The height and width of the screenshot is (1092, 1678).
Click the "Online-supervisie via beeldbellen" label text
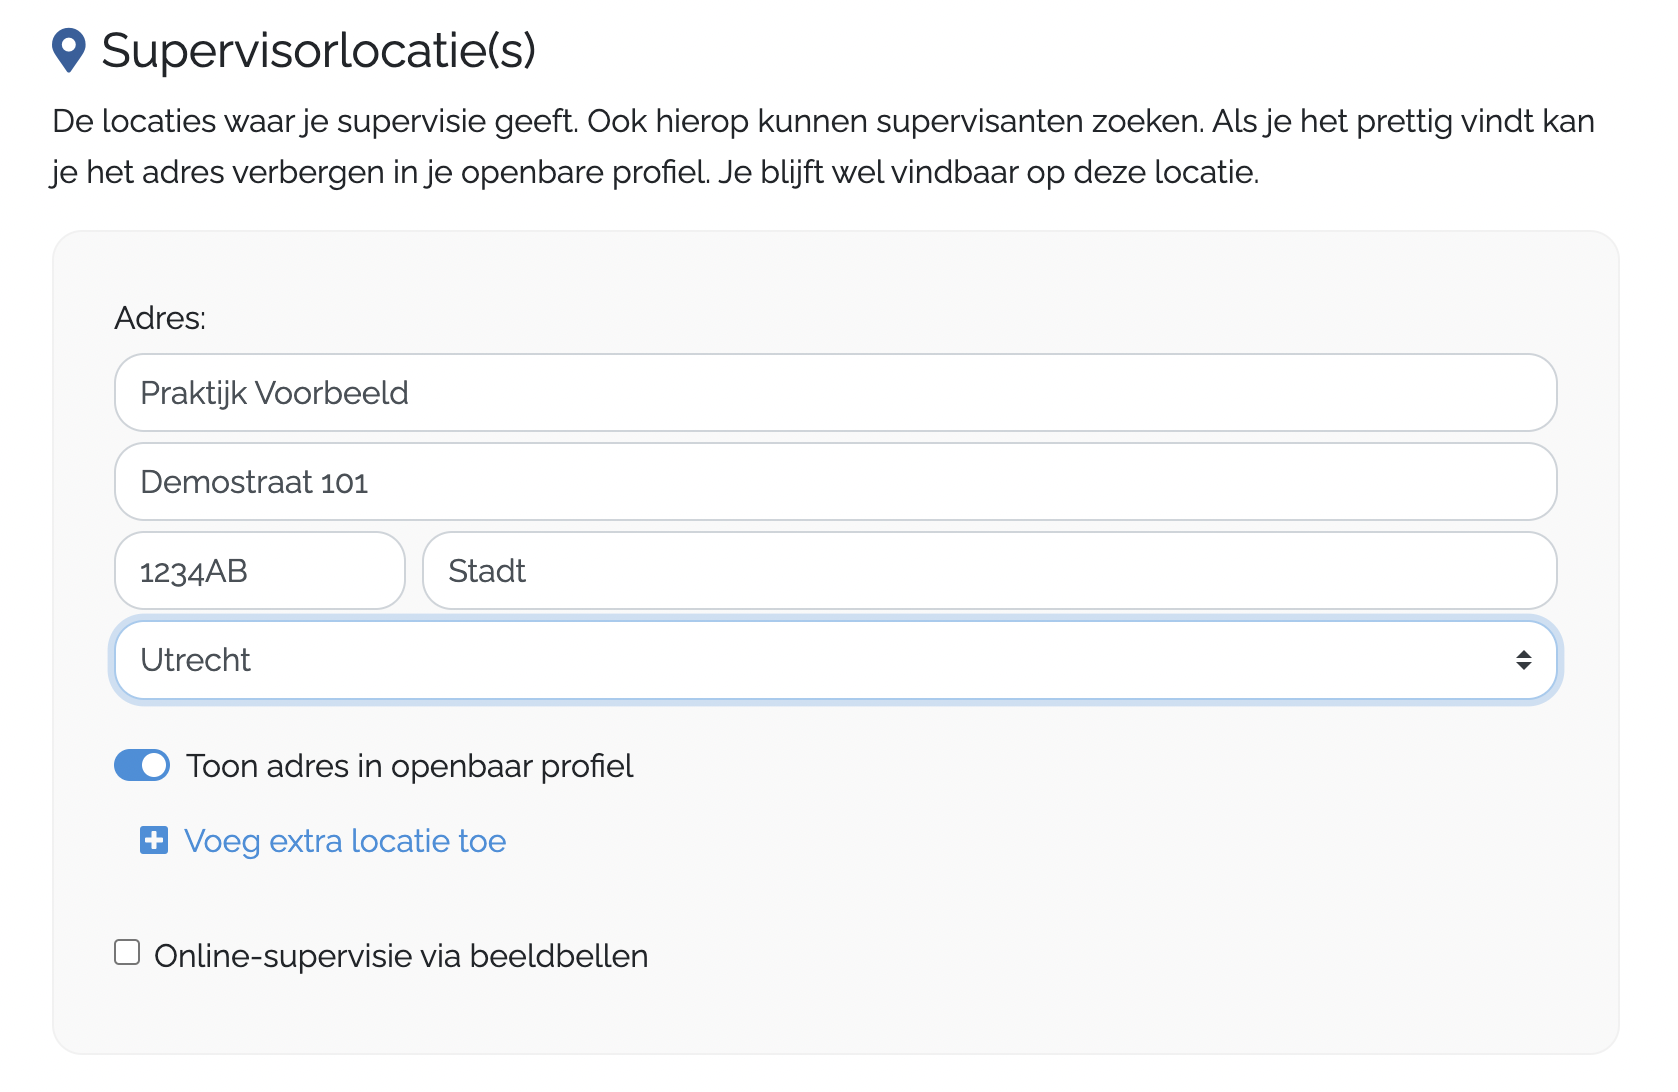pos(401,956)
